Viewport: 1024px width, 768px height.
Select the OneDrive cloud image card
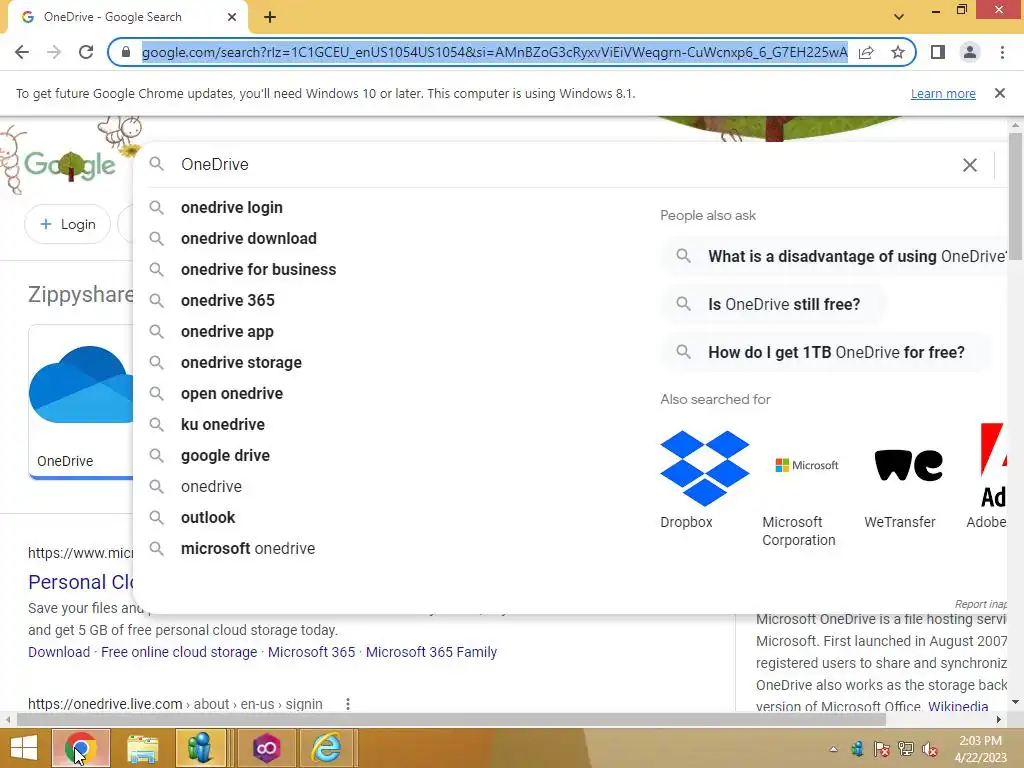click(81, 402)
